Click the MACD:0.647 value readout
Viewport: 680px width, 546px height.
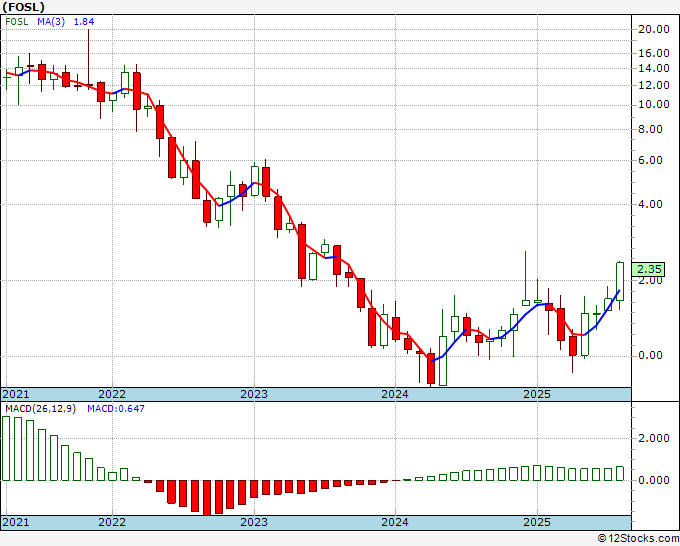(x=116, y=409)
